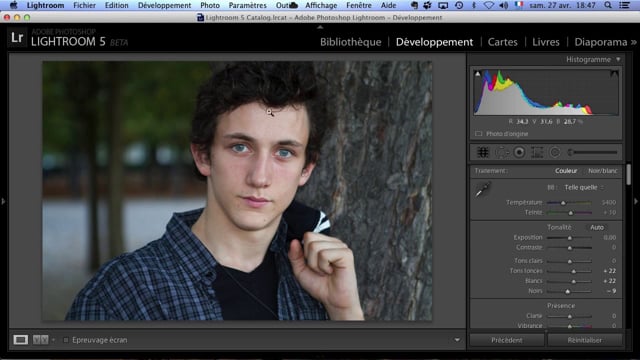640x360 pixels.
Task: Toggle shadow clipping triangle in histogram
Action: click(x=478, y=74)
